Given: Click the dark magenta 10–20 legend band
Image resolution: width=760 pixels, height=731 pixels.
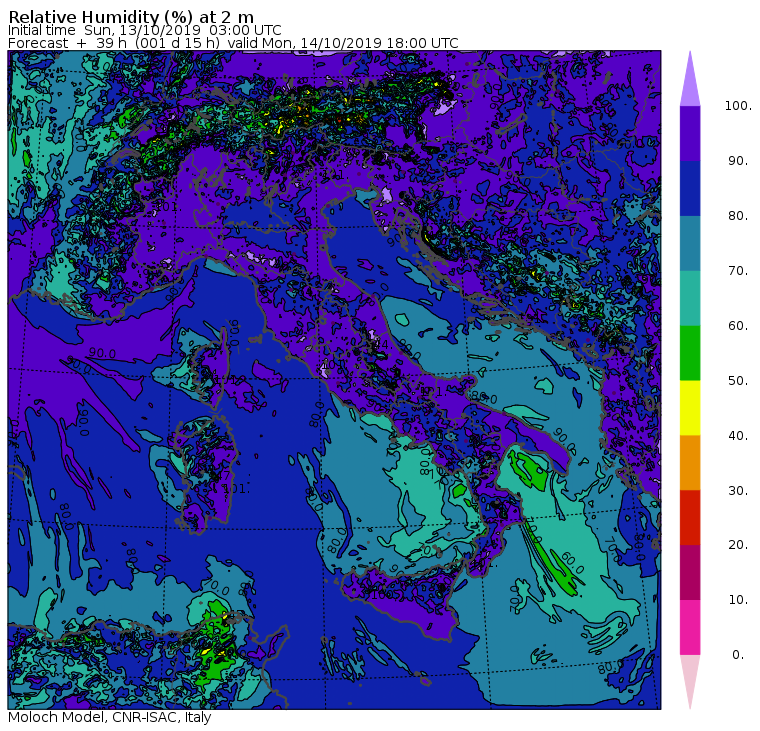Looking at the screenshot, I should (x=690, y=572).
